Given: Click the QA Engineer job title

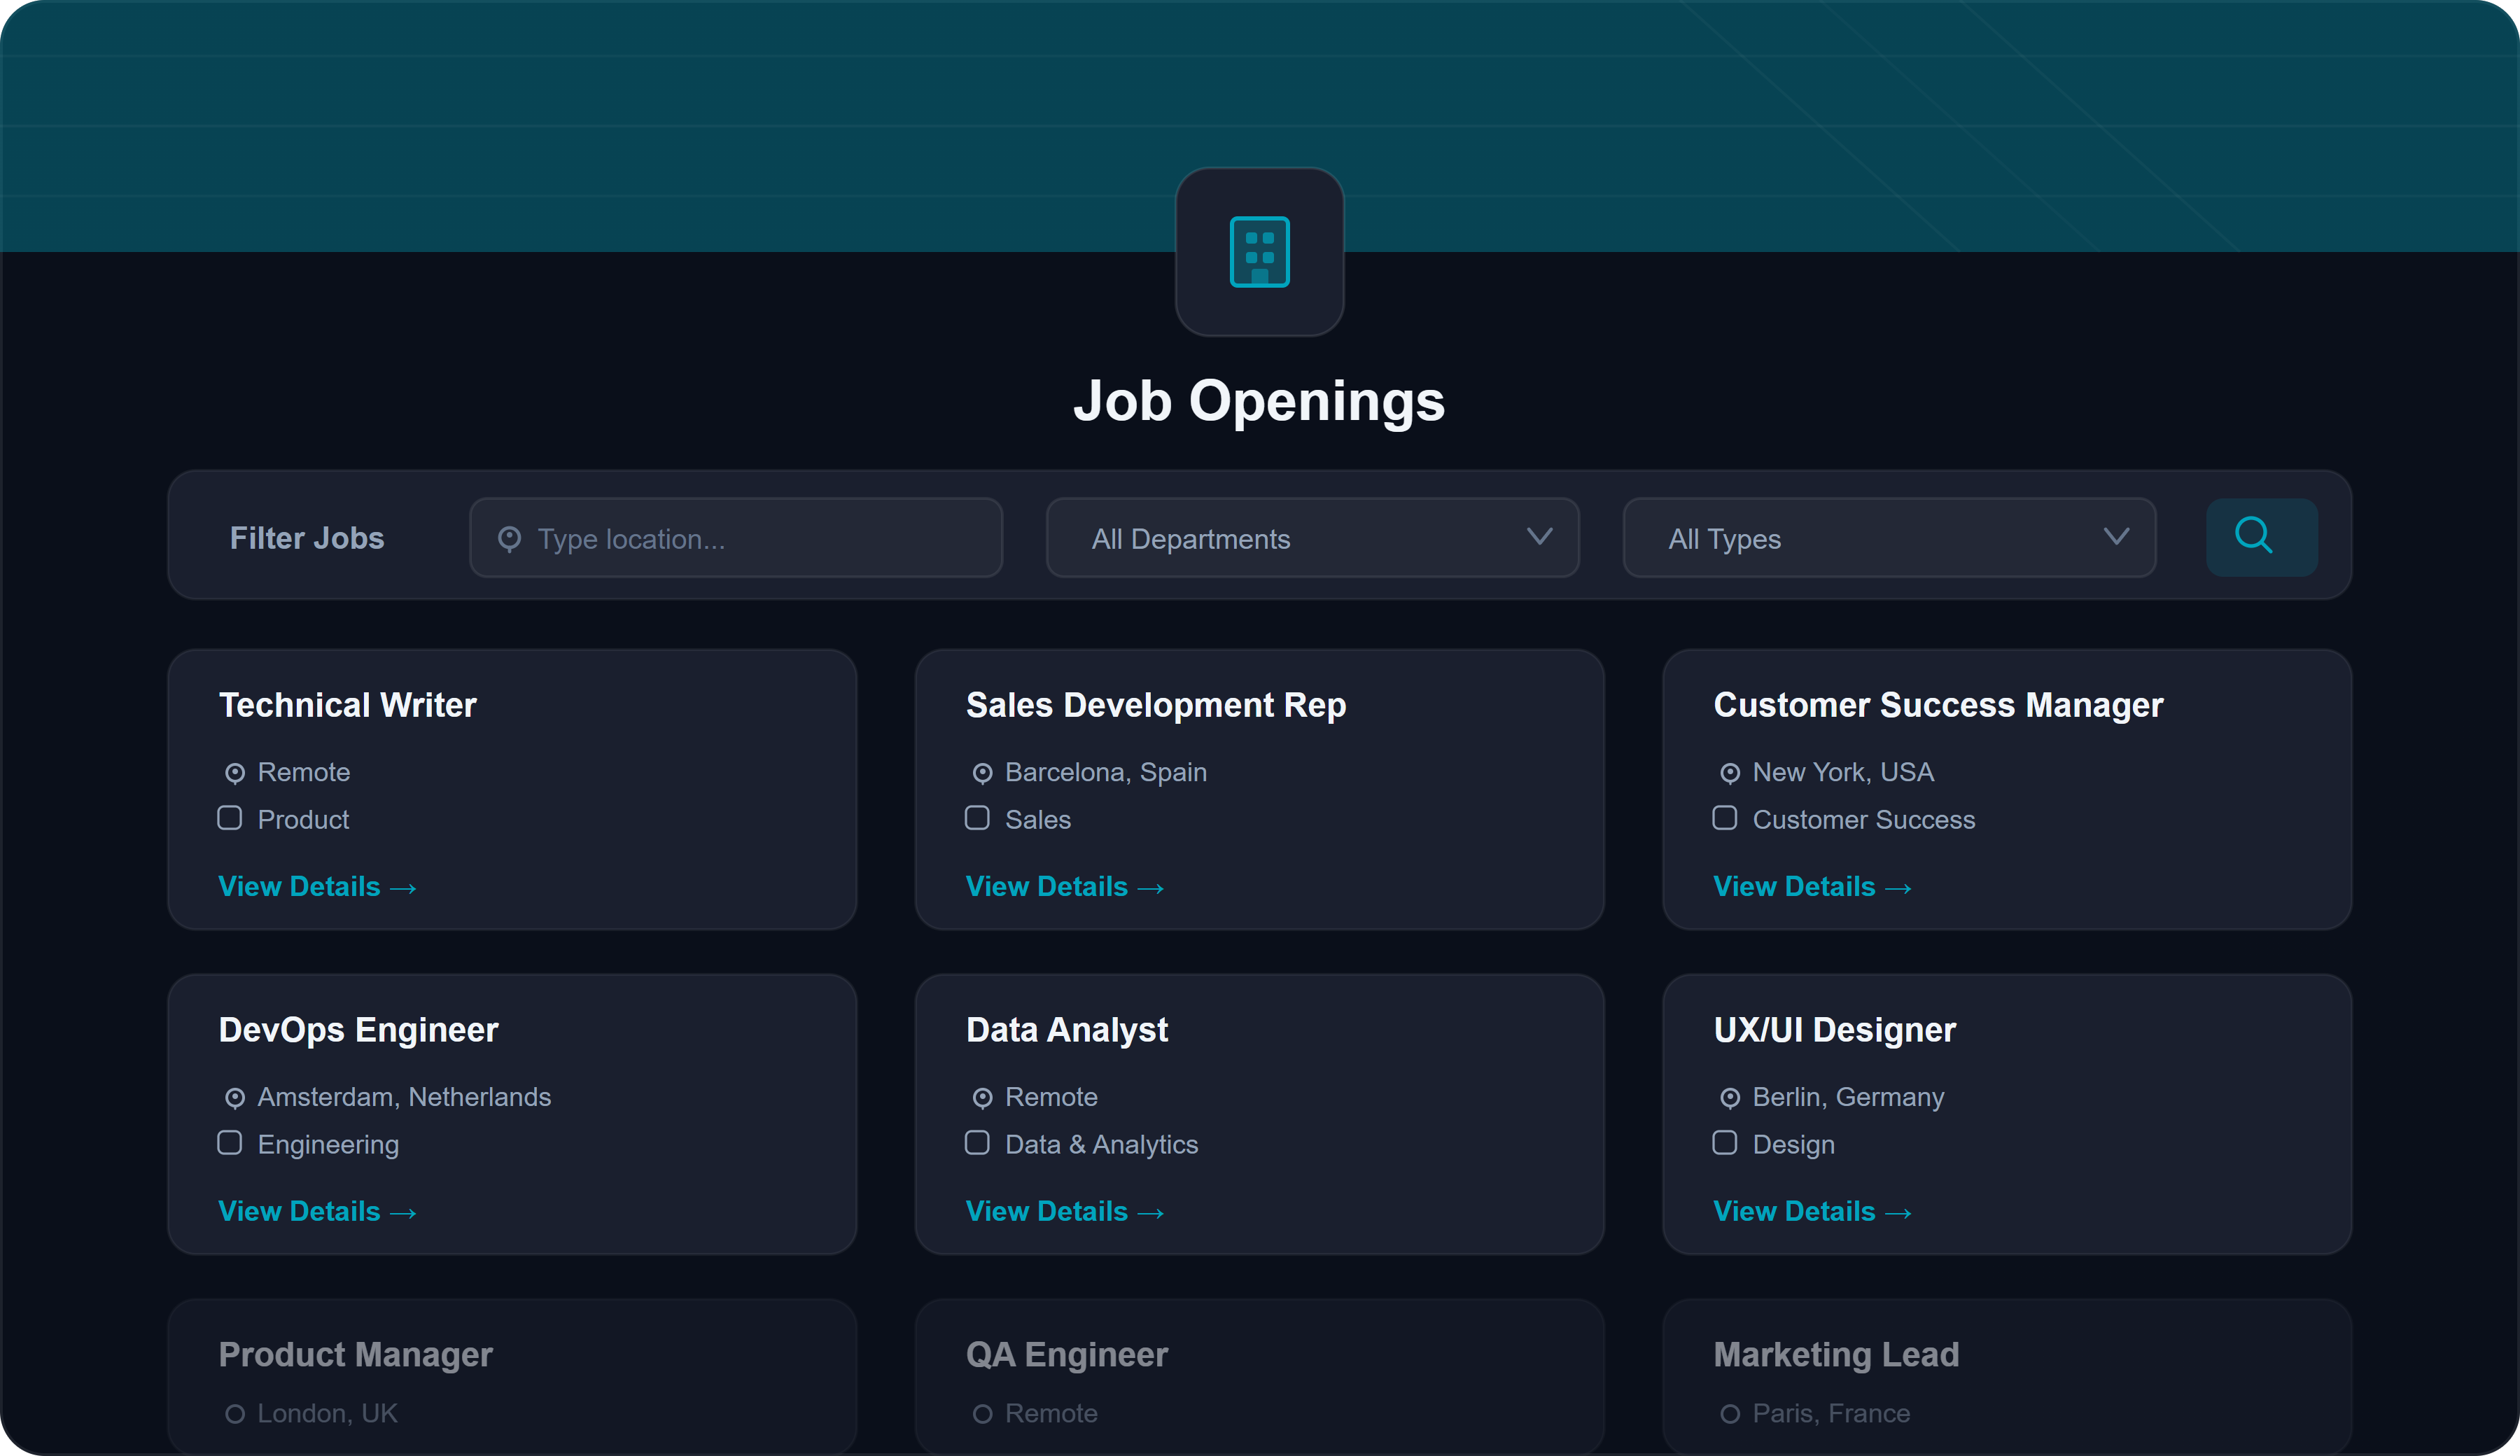Looking at the screenshot, I should click(x=1067, y=1355).
